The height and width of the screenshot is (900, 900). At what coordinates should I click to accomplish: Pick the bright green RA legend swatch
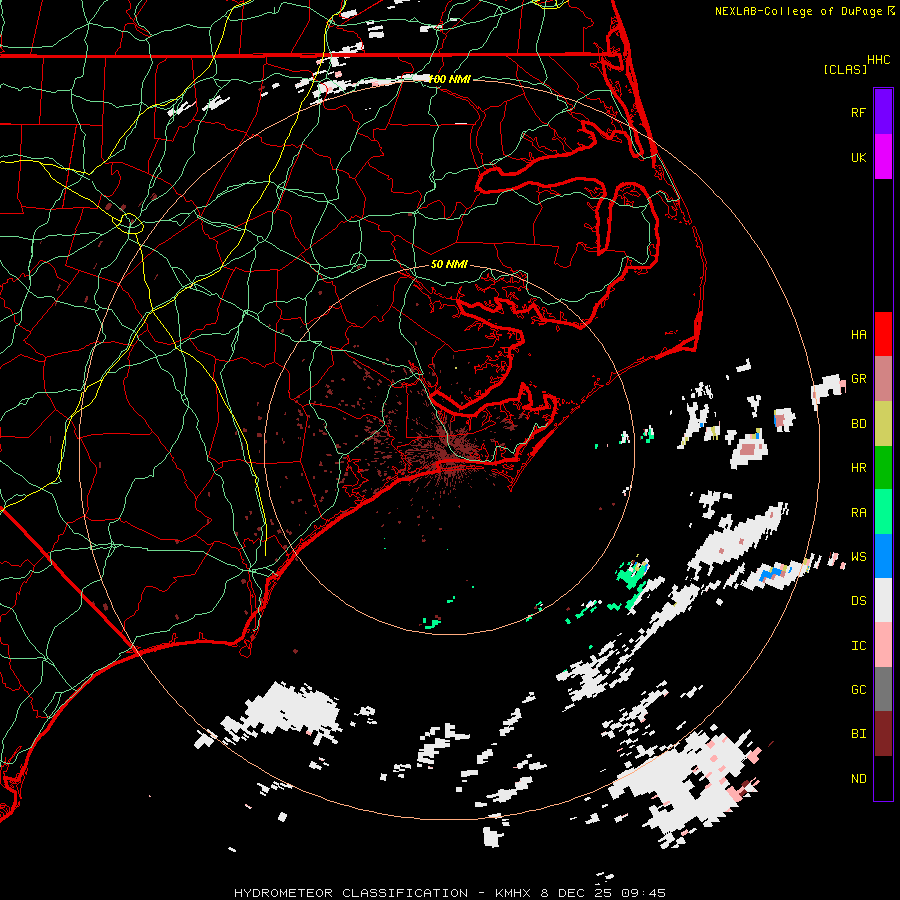883,512
